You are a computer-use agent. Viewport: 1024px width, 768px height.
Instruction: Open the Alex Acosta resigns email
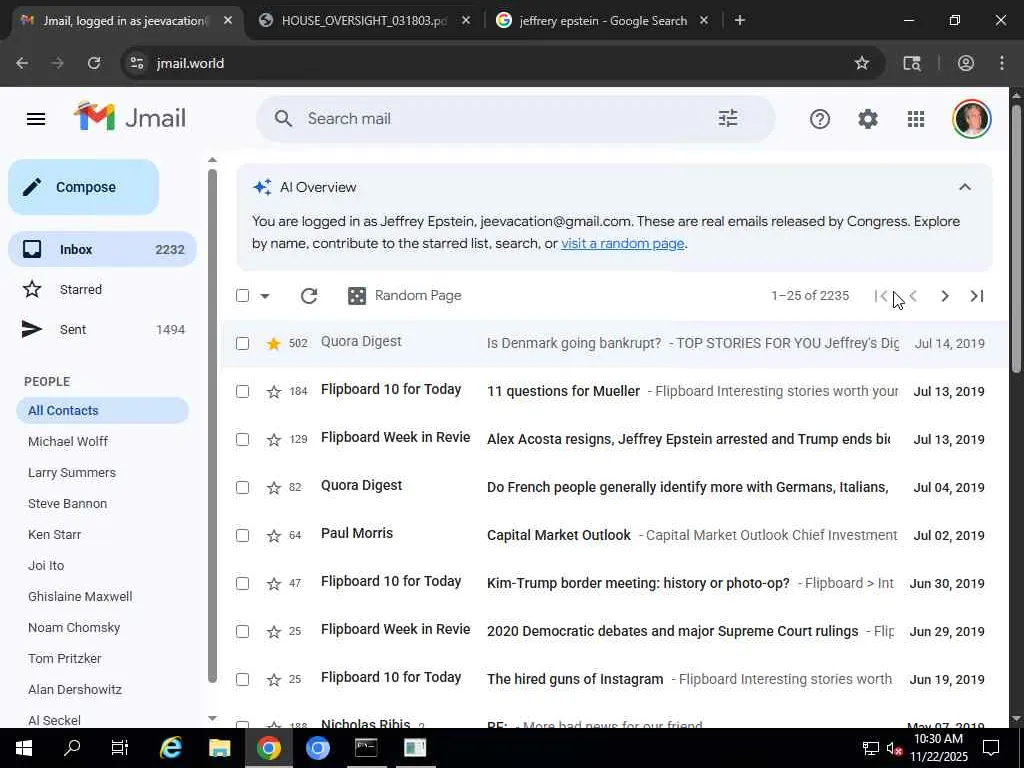615,440
